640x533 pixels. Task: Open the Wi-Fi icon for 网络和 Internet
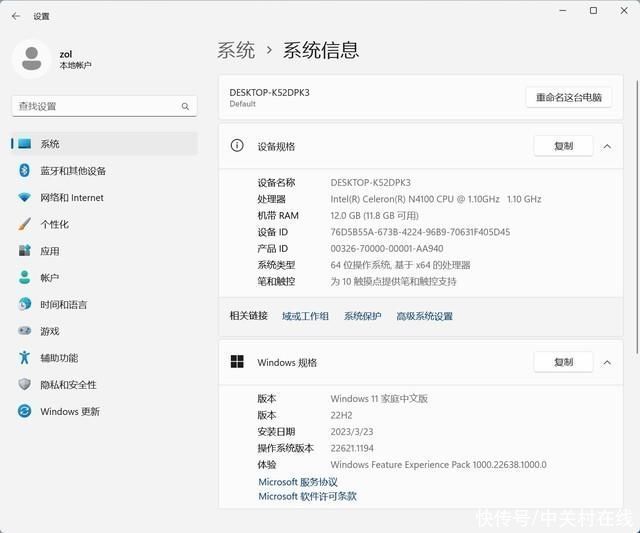24,198
